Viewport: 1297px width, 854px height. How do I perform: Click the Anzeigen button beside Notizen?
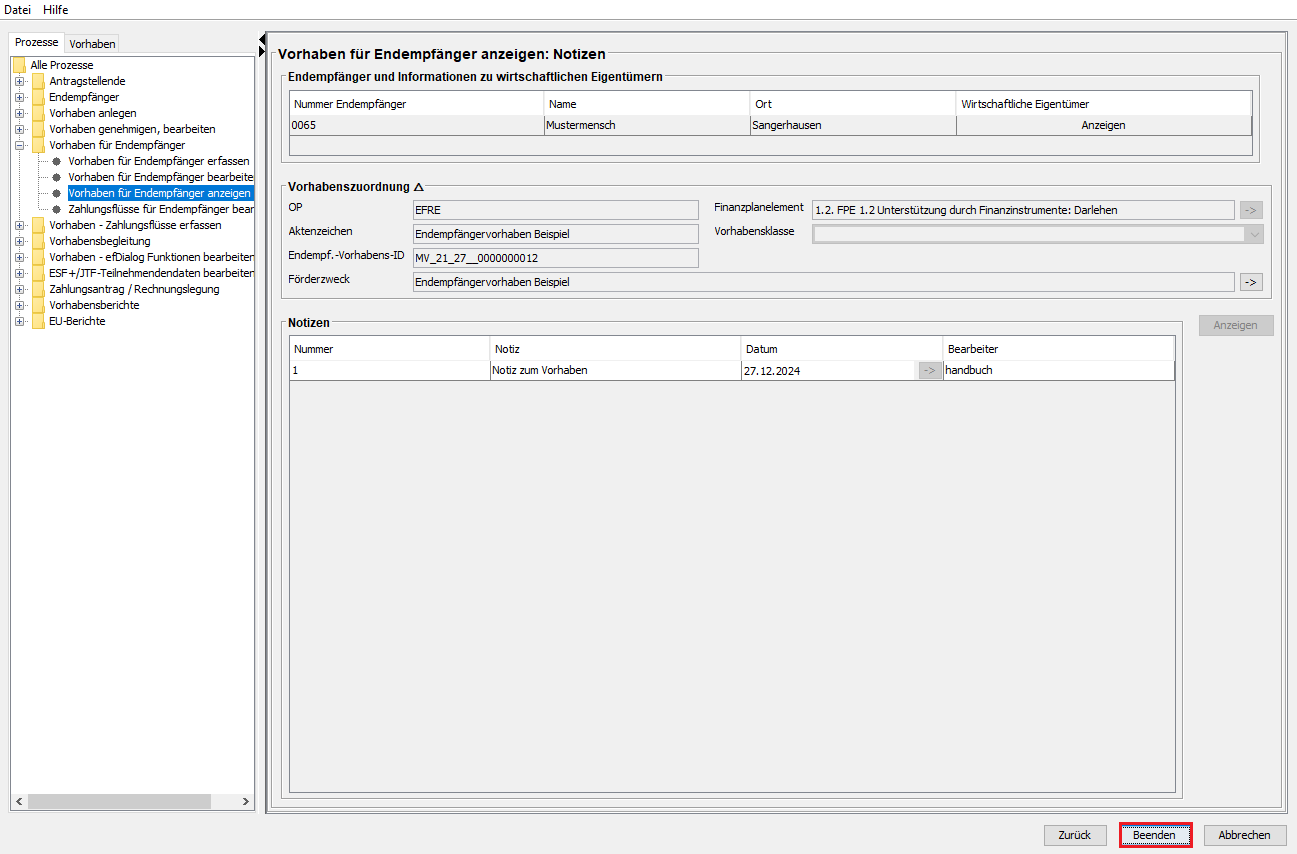coord(1236,325)
